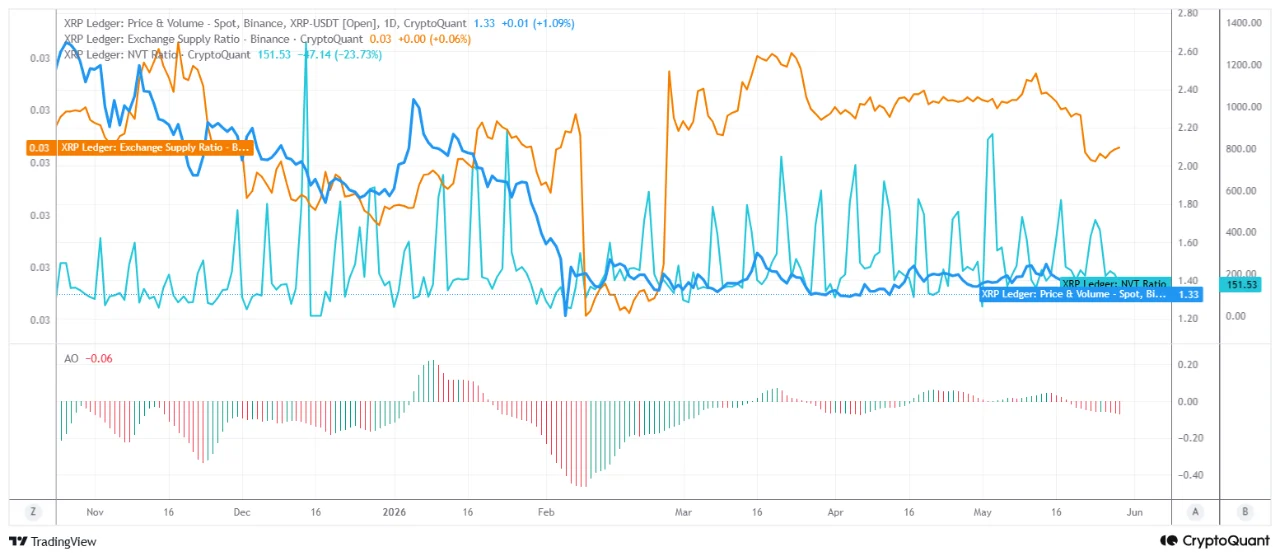Open the CryptoQuant logo link

(1213, 541)
